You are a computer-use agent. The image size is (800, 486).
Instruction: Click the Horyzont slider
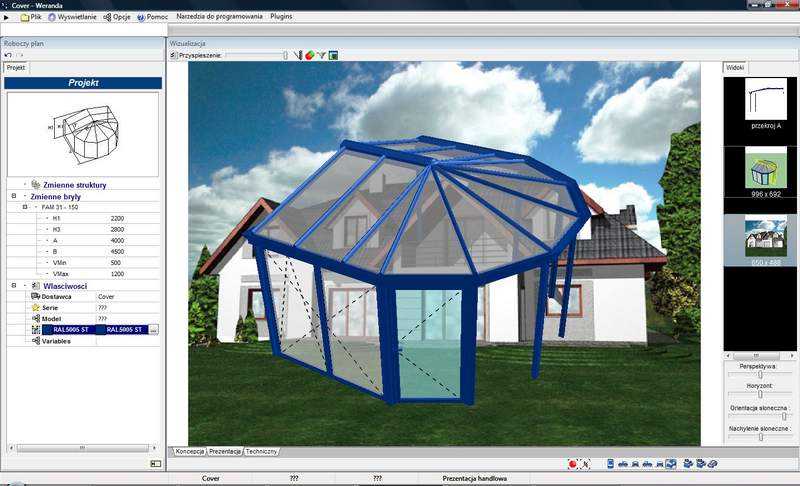pyautogui.click(x=760, y=394)
